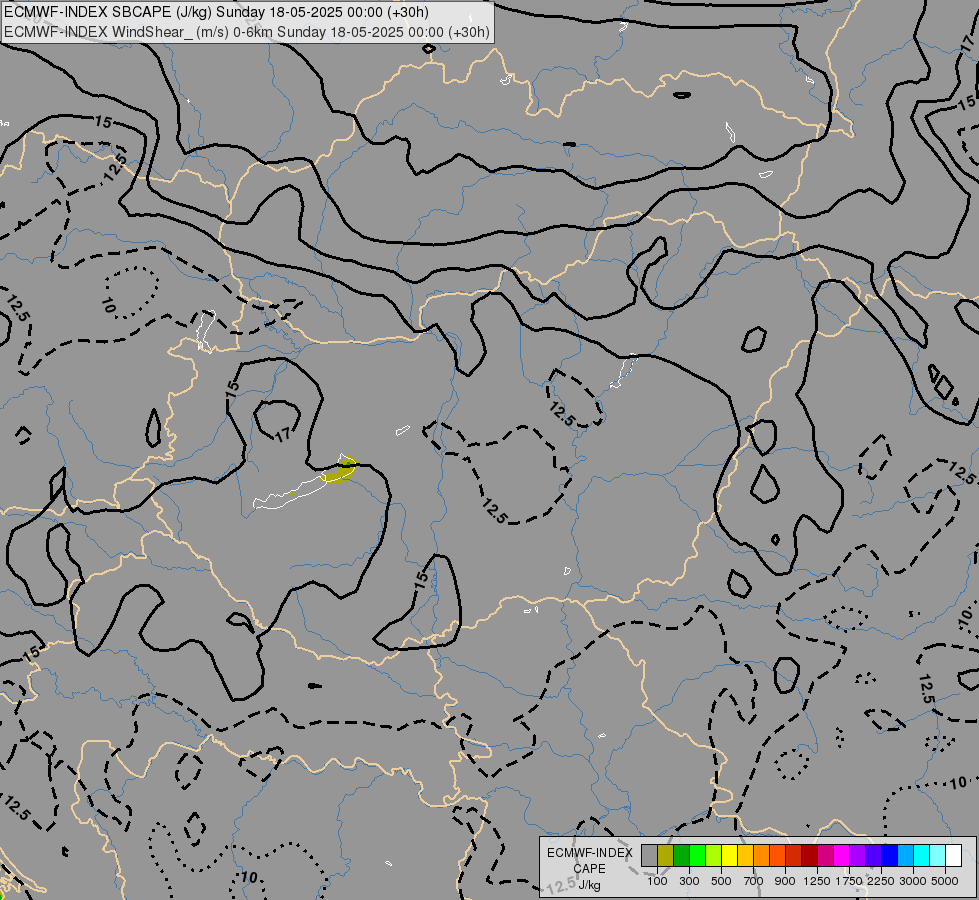
Task: Click the bright green legend swatch
Action: 697,856
